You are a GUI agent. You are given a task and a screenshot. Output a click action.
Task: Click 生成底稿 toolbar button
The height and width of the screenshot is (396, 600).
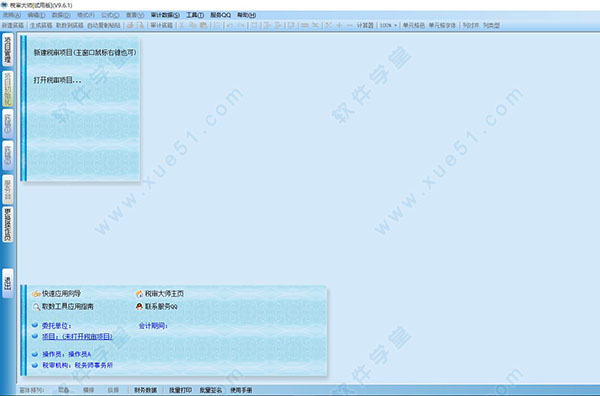41,26
